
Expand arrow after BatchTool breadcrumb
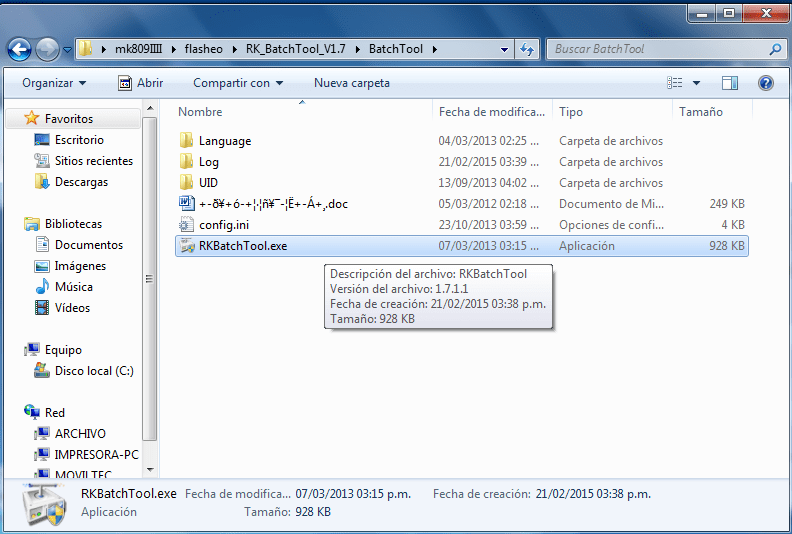tap(434, 50)
